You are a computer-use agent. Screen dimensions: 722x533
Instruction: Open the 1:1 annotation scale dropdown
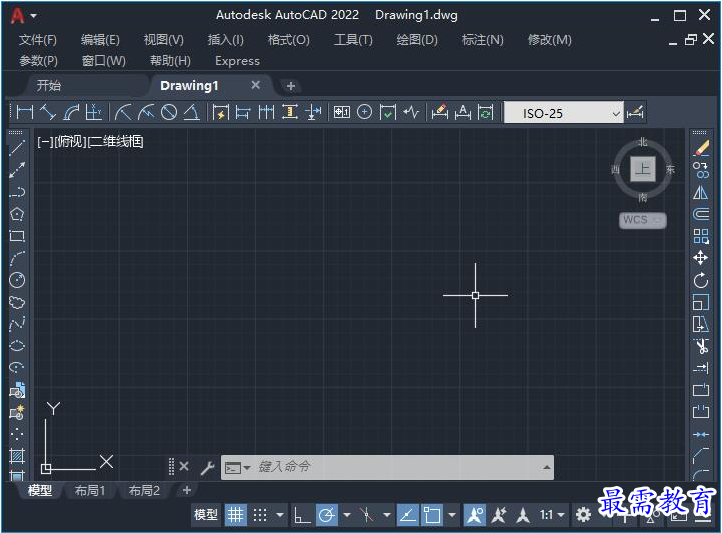(552, 515)
